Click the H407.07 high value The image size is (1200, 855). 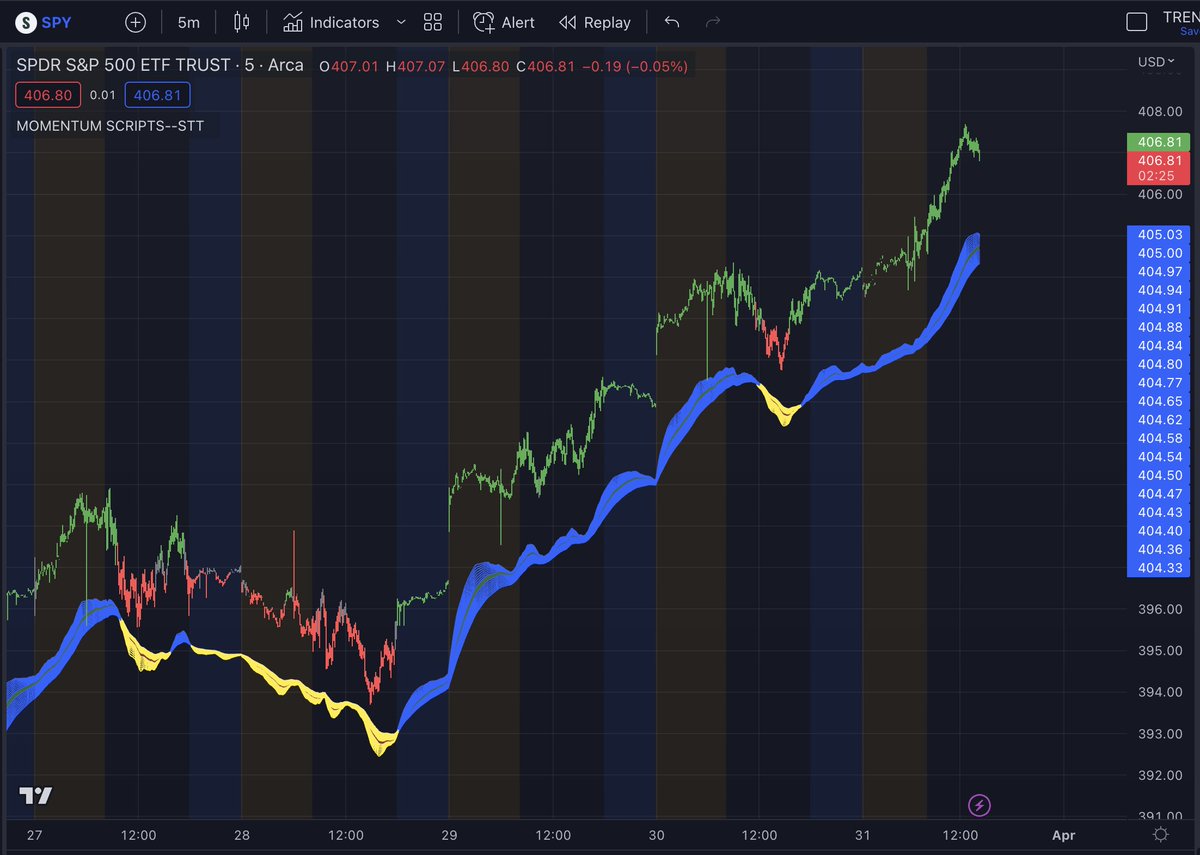[417, 67]
